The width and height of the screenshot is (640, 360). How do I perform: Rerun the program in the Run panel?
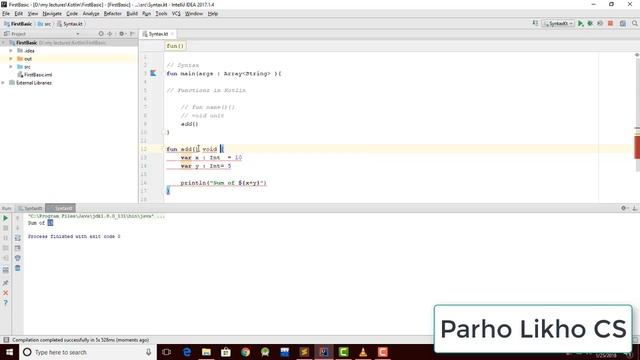pos(5,218)
